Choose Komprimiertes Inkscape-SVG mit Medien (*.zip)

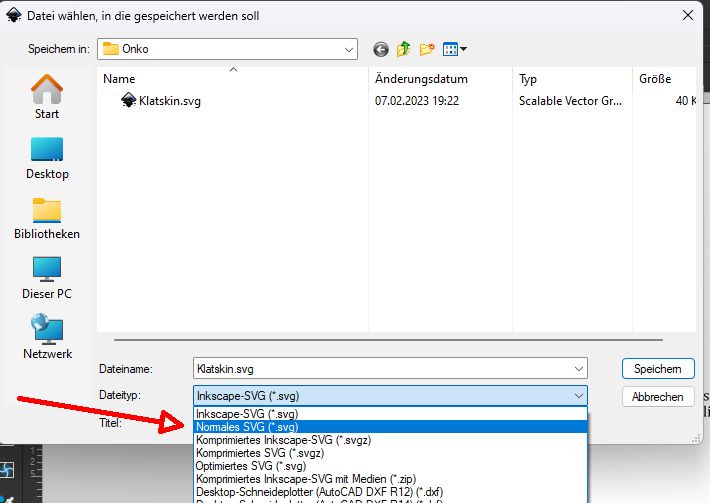point(390,479)
